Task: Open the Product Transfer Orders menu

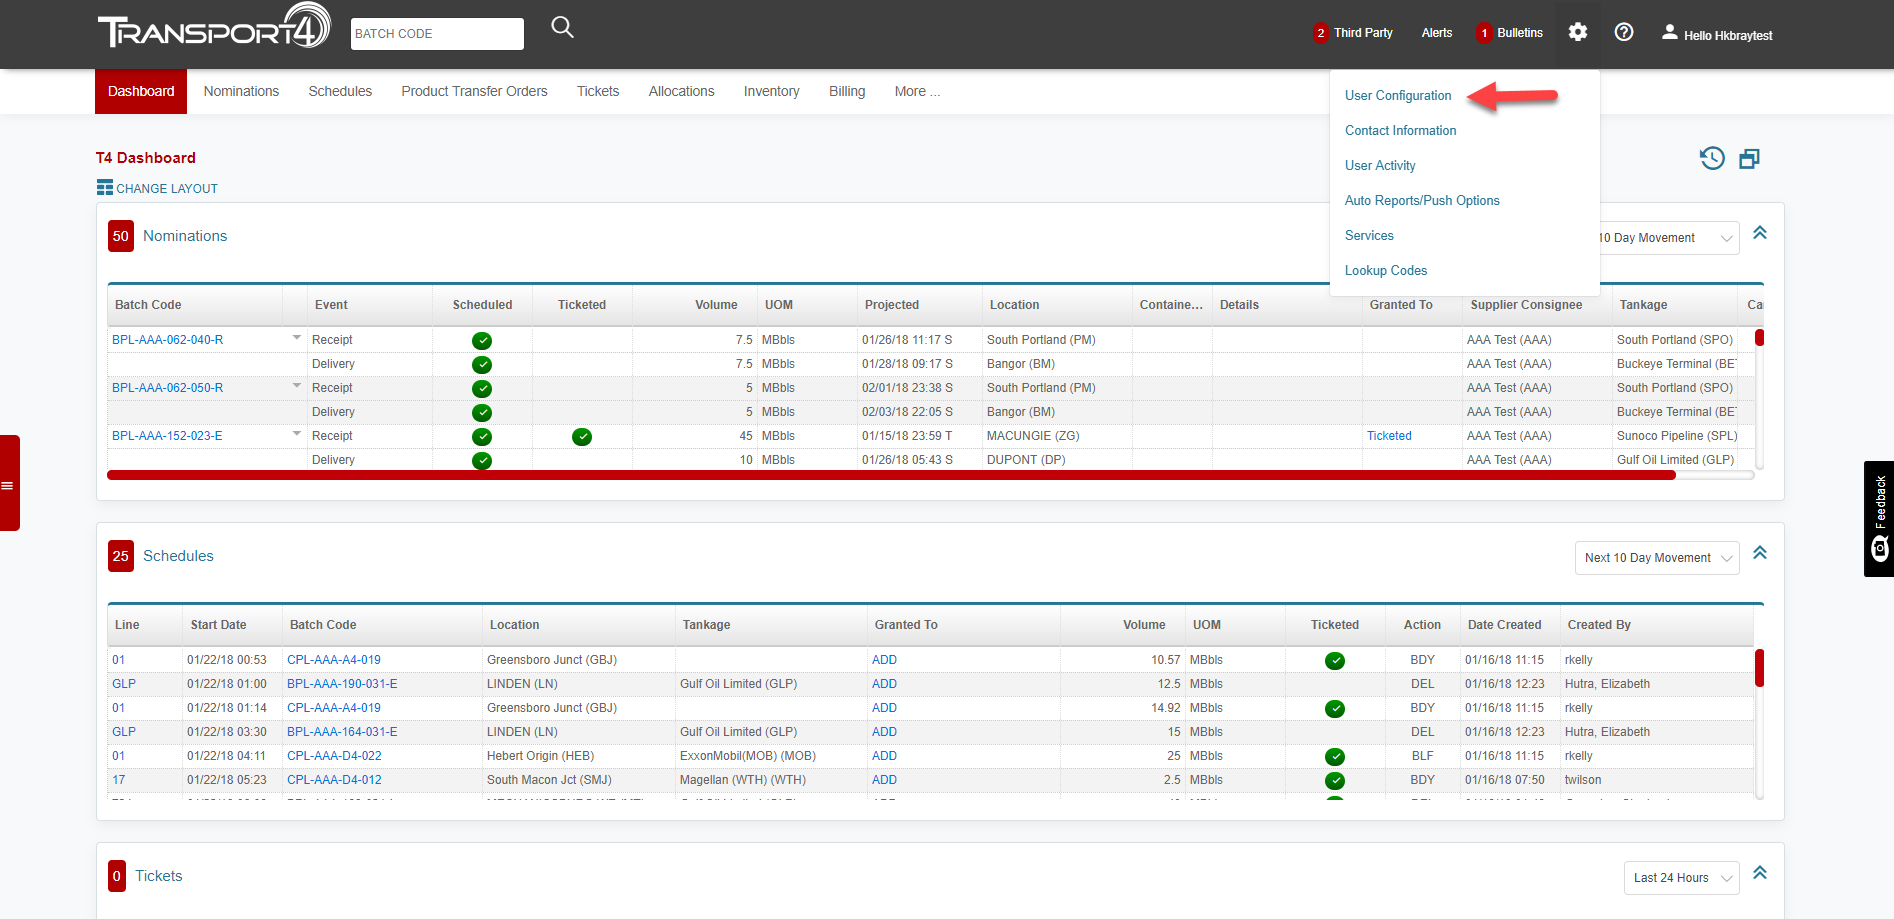Action: tap(474, 91)
